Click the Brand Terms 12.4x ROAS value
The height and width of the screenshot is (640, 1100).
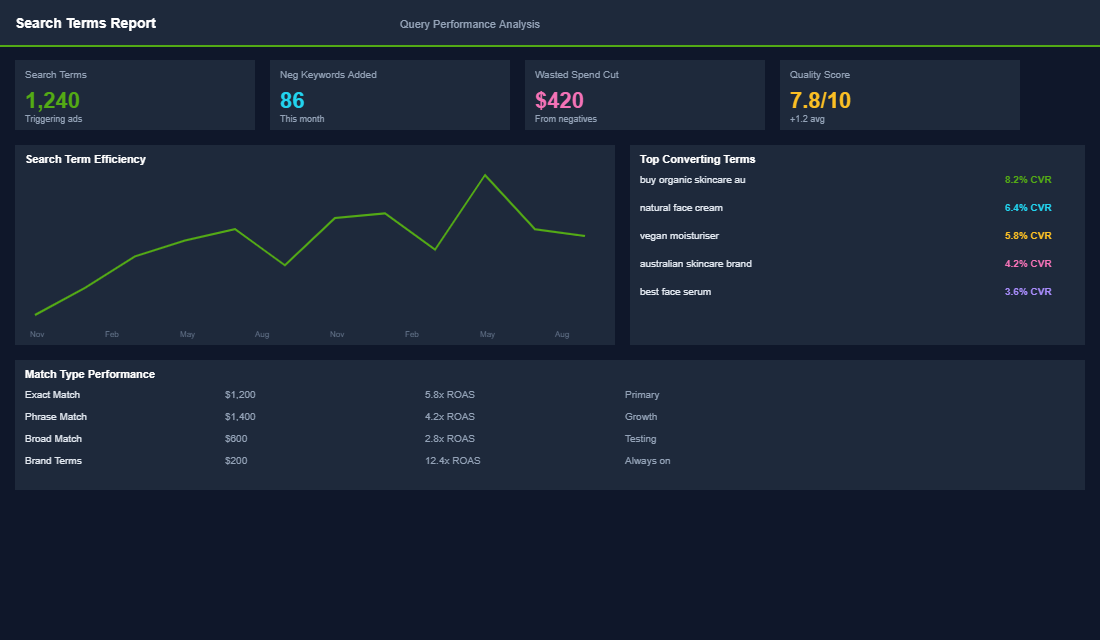tap(453, 460)
